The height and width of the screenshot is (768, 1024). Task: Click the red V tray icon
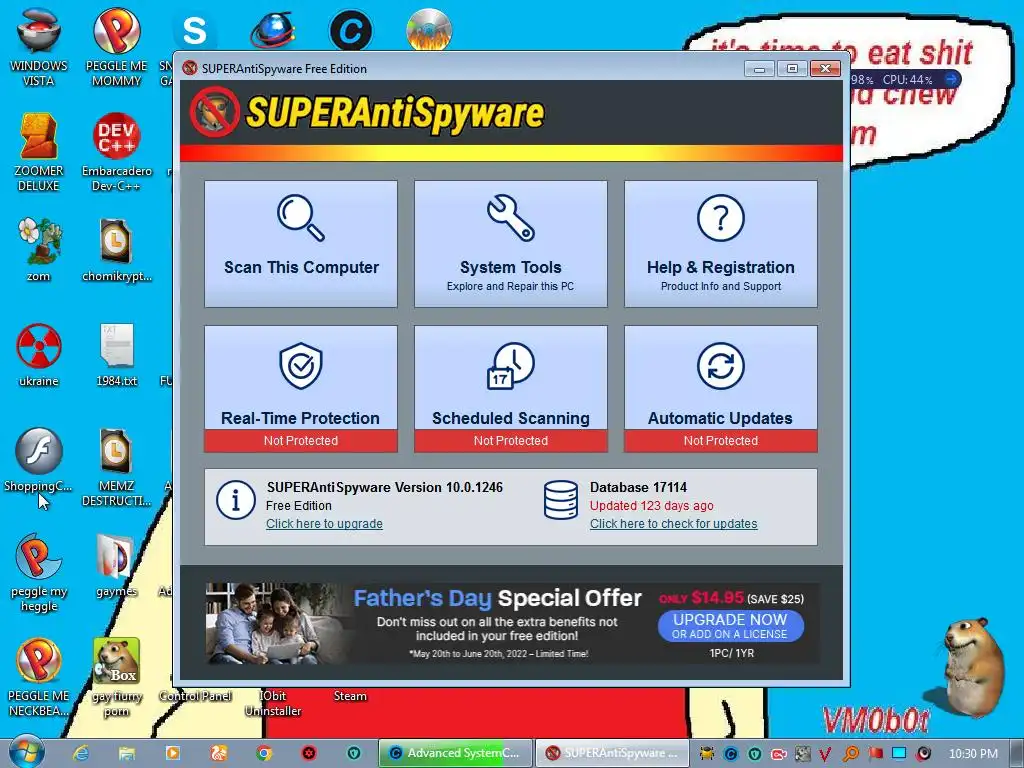(x=825, y=754)
